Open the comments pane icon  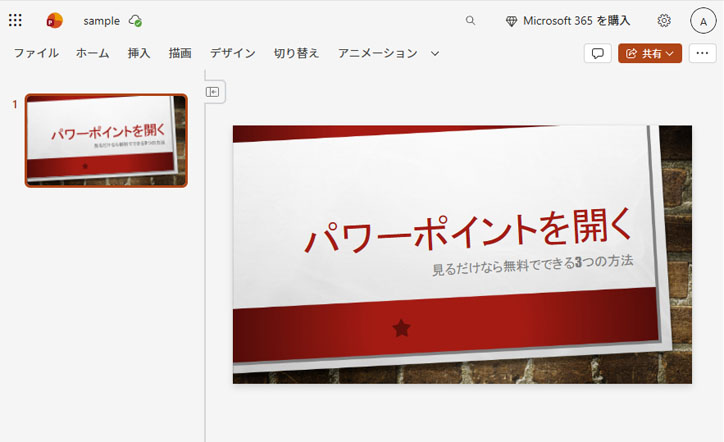597,53
